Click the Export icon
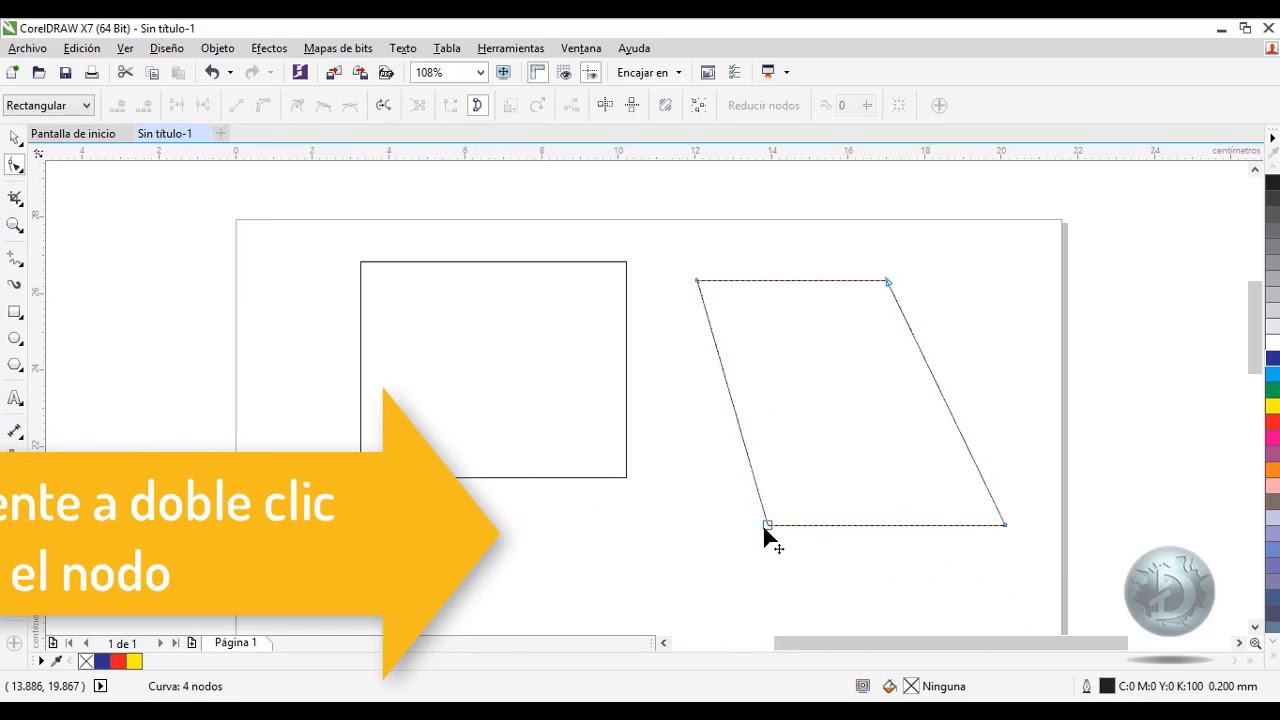 (x=360, y=72)
